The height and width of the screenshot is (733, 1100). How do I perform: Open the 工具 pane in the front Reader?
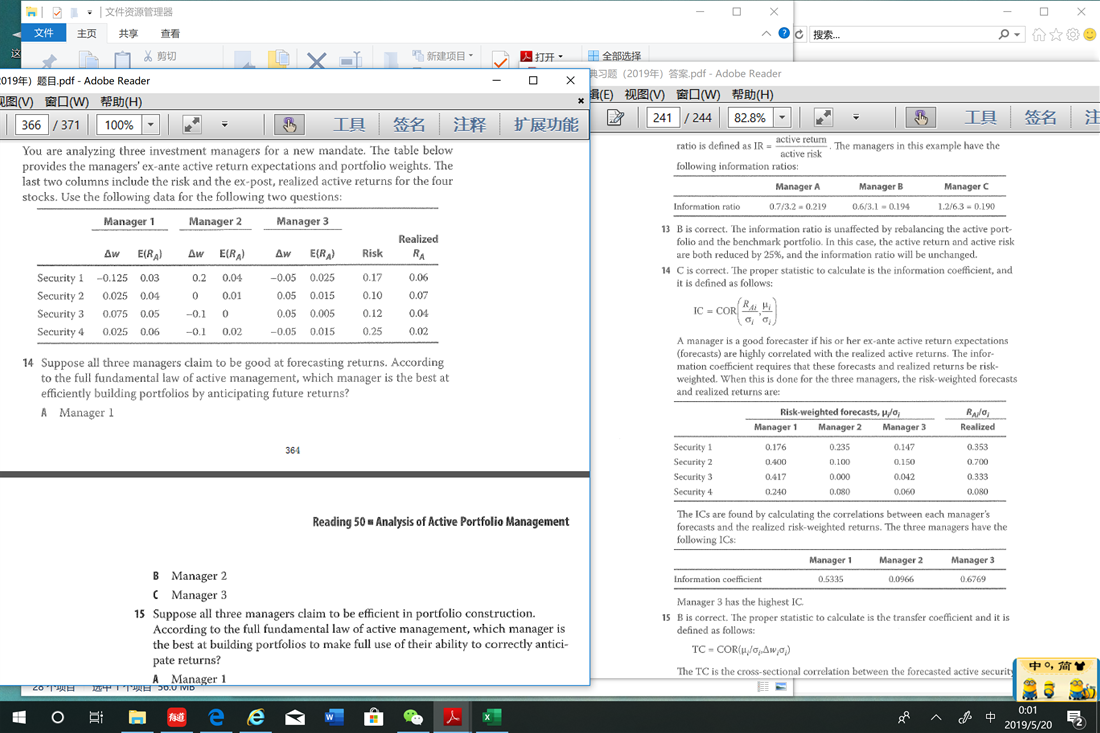pyautogui.click(x=349, y=125)
